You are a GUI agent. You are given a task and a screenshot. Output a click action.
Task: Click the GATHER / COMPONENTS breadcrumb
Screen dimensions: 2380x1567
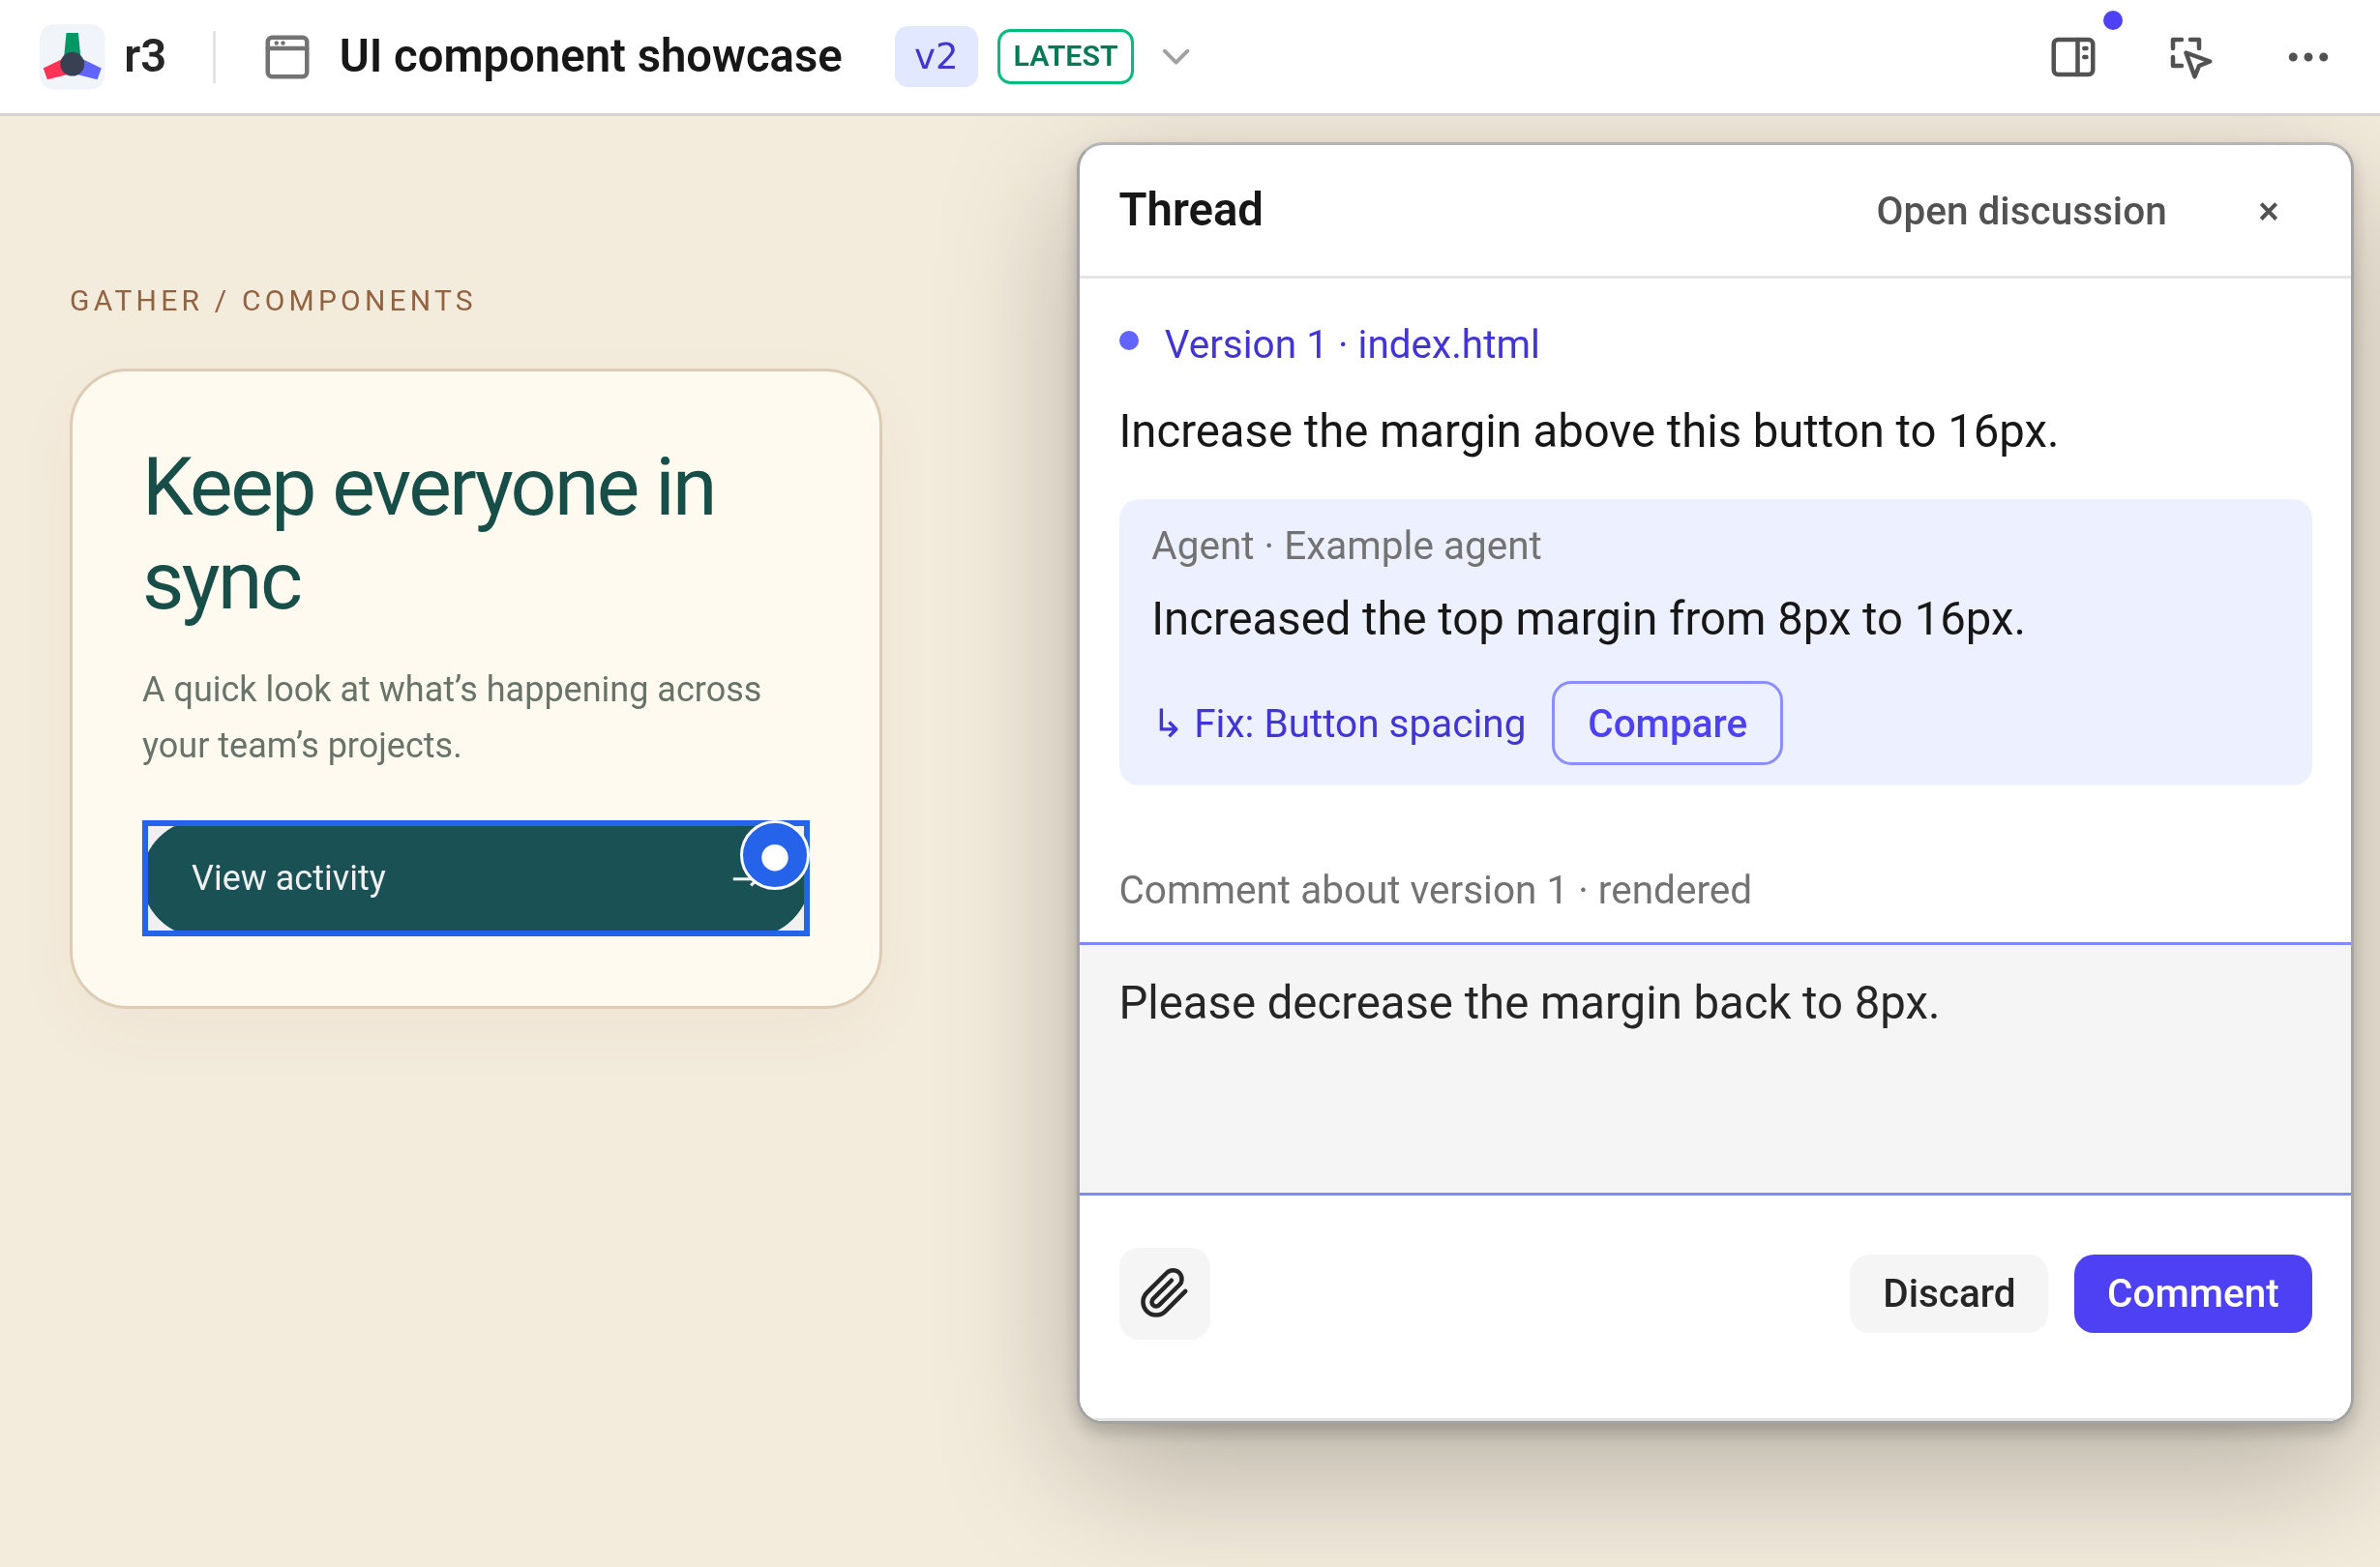click(272, 301)
